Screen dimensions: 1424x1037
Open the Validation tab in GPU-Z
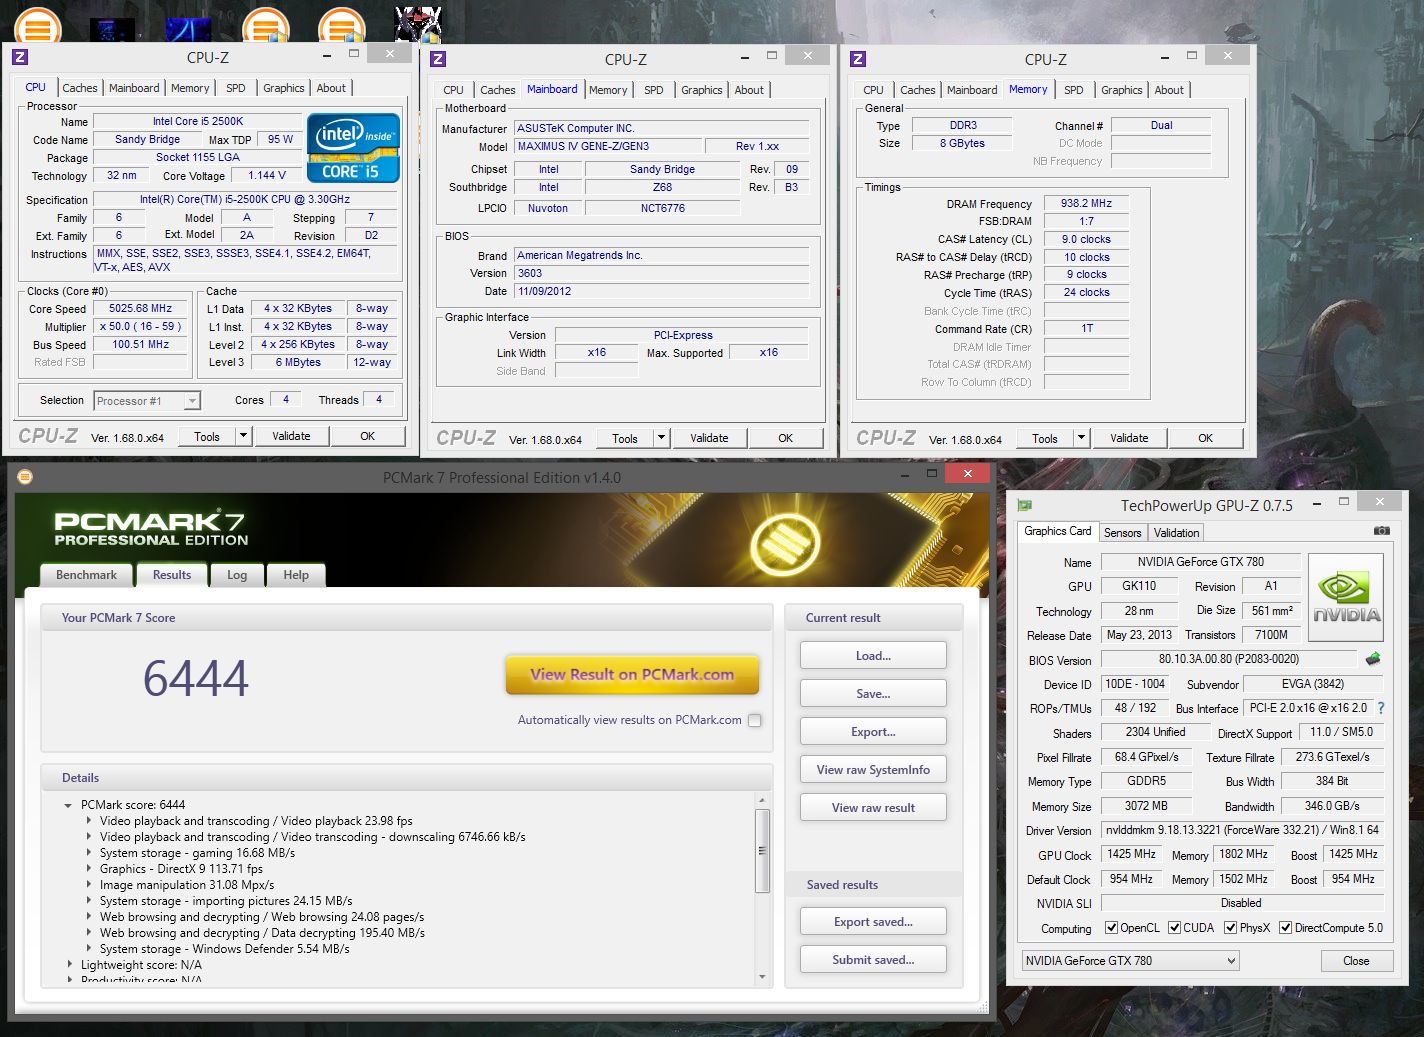1176,533
